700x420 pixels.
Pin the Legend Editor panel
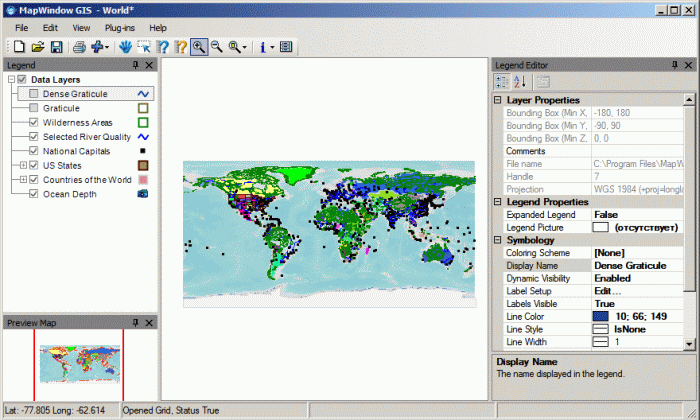tap(675, 65)
